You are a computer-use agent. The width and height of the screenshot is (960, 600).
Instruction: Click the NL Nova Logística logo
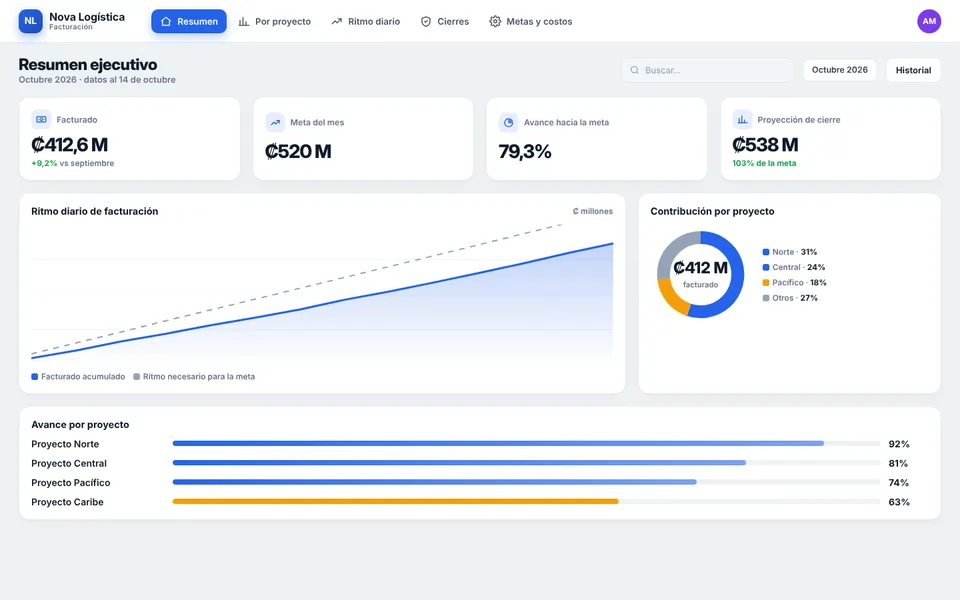[31, 21]
